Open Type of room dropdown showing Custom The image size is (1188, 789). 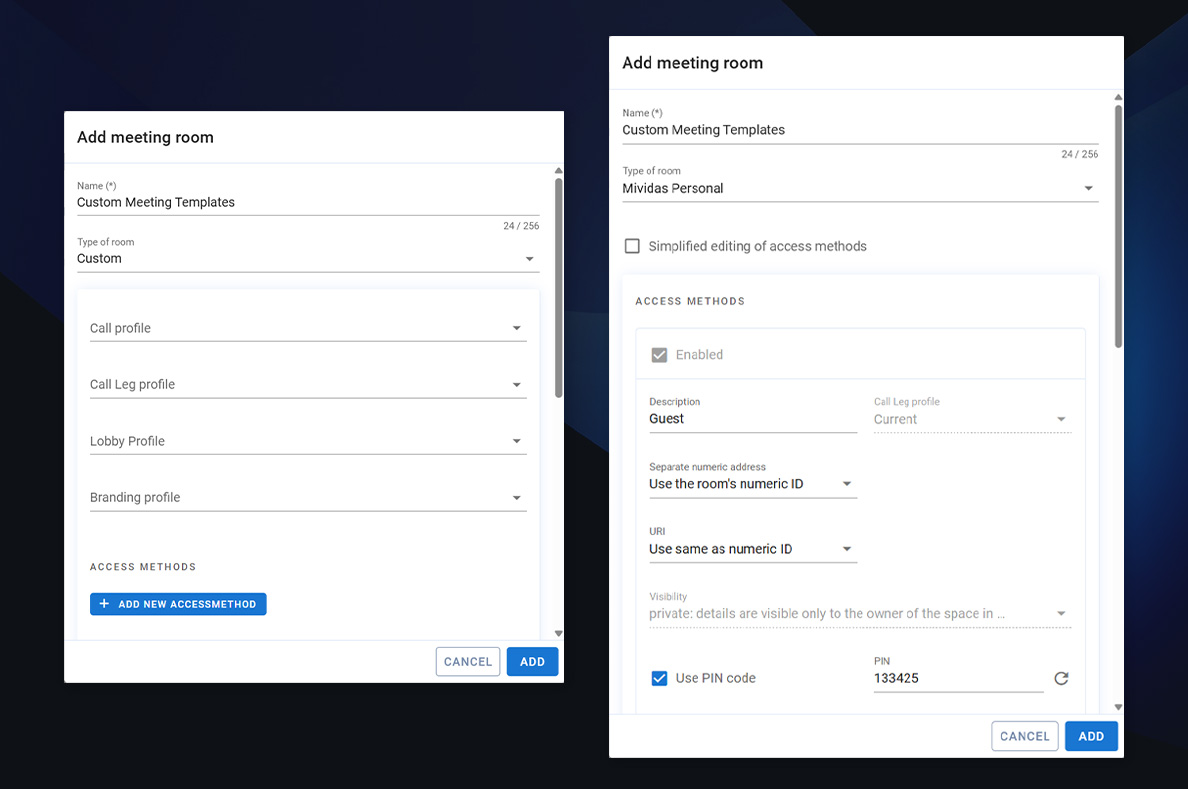307,258
